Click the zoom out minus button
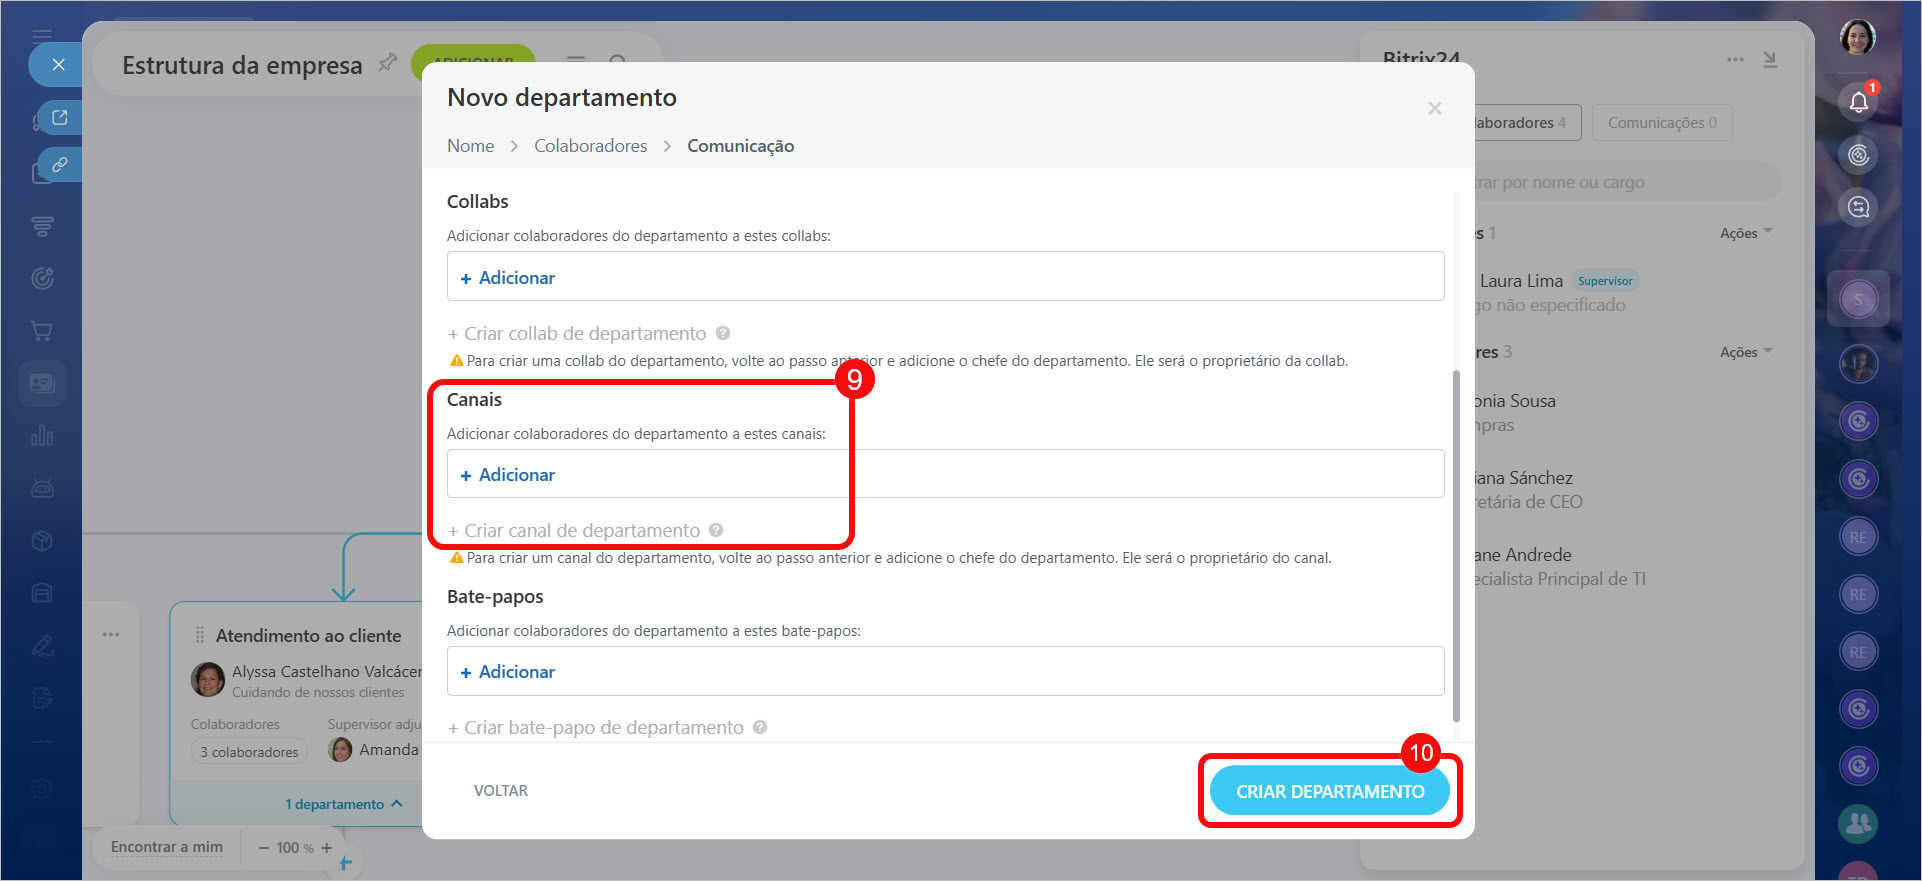Screen dimensions: 1922x881 pos(264,848)
